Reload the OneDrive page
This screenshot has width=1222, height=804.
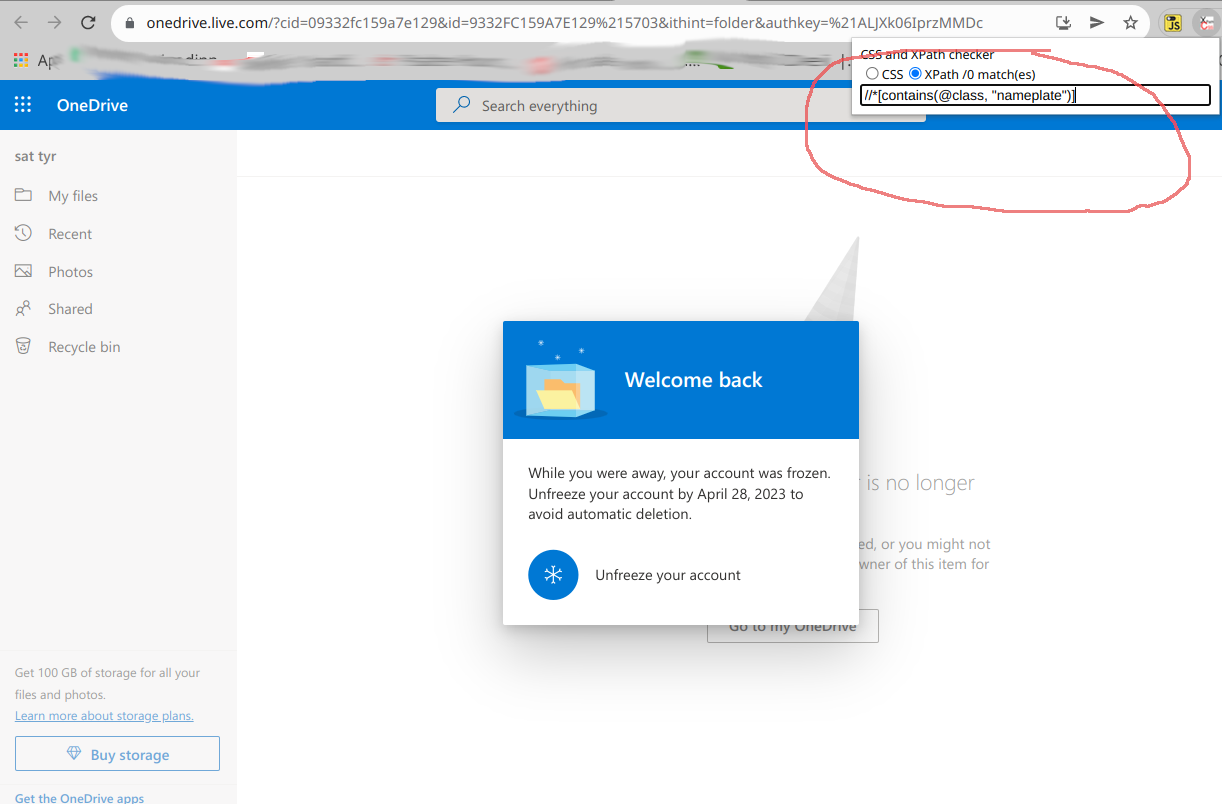88,22
